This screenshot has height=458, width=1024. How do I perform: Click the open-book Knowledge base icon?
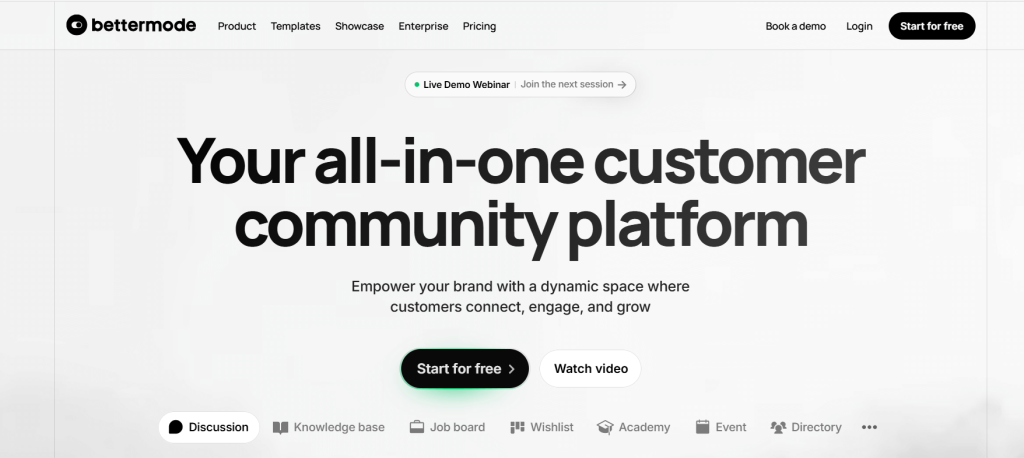click(280, 427)
